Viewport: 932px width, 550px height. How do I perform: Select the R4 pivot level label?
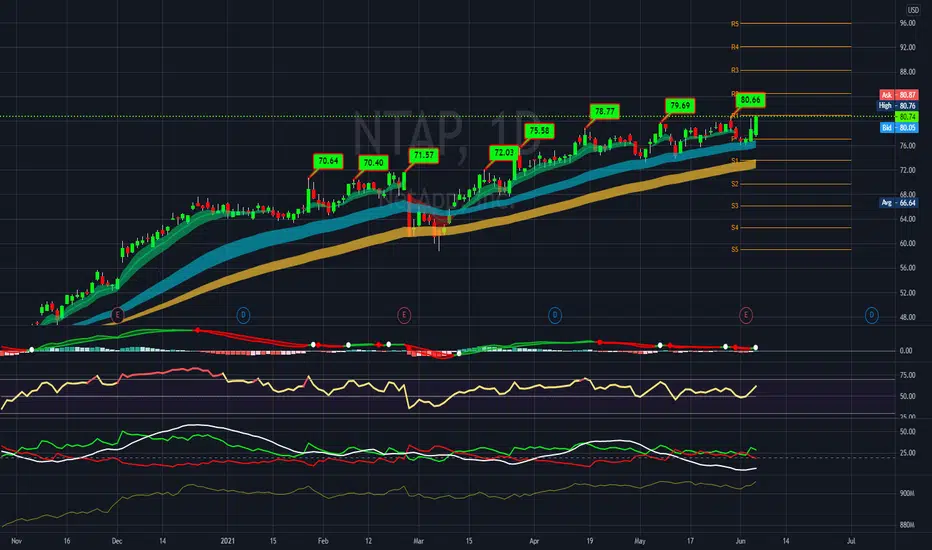[735, 46]
